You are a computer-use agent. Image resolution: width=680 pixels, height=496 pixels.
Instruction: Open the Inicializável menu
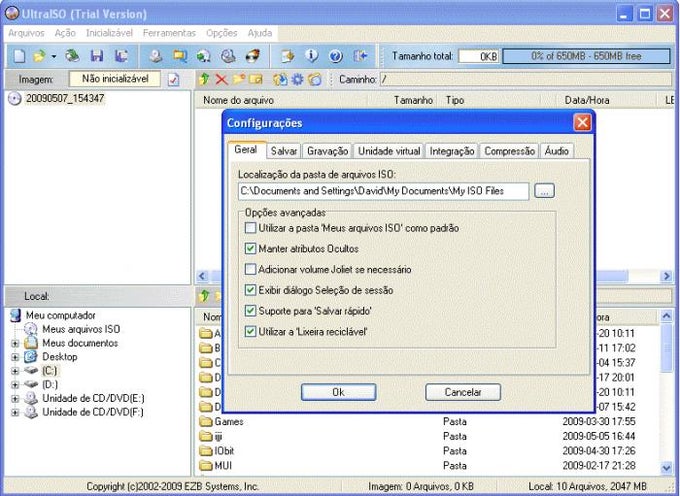(109, 33)
